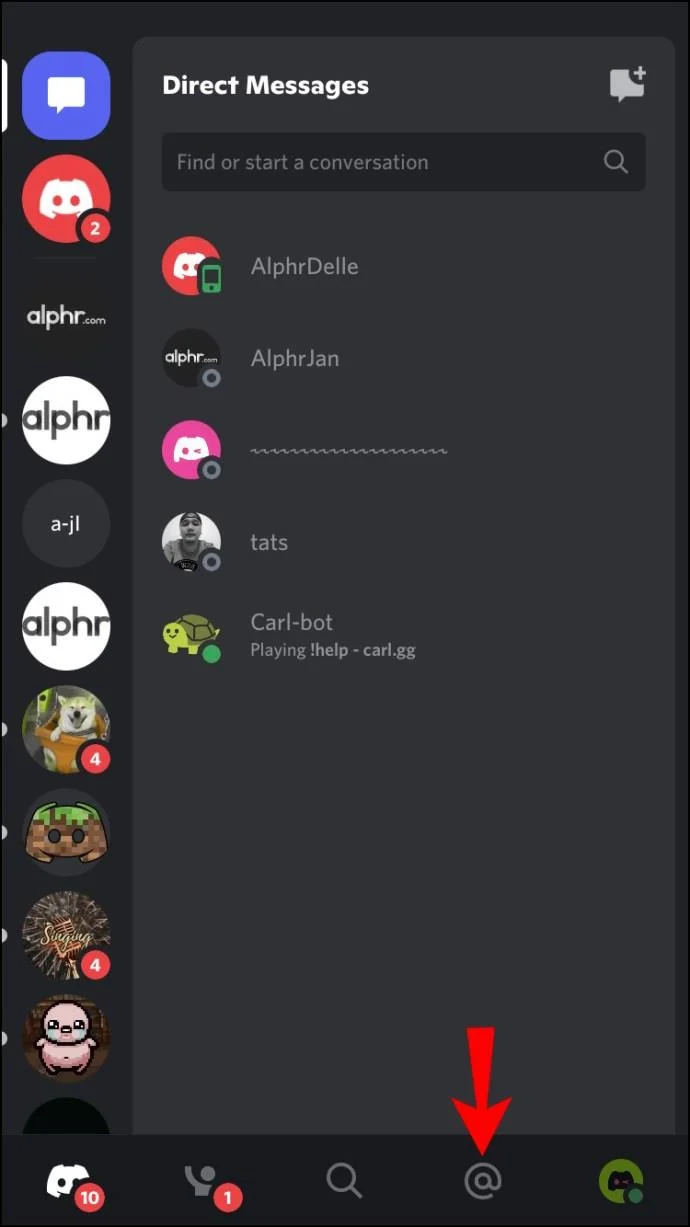Open red Discord server with 2 notifications
The image size is (690, 1227).
(x=66, y=199)
